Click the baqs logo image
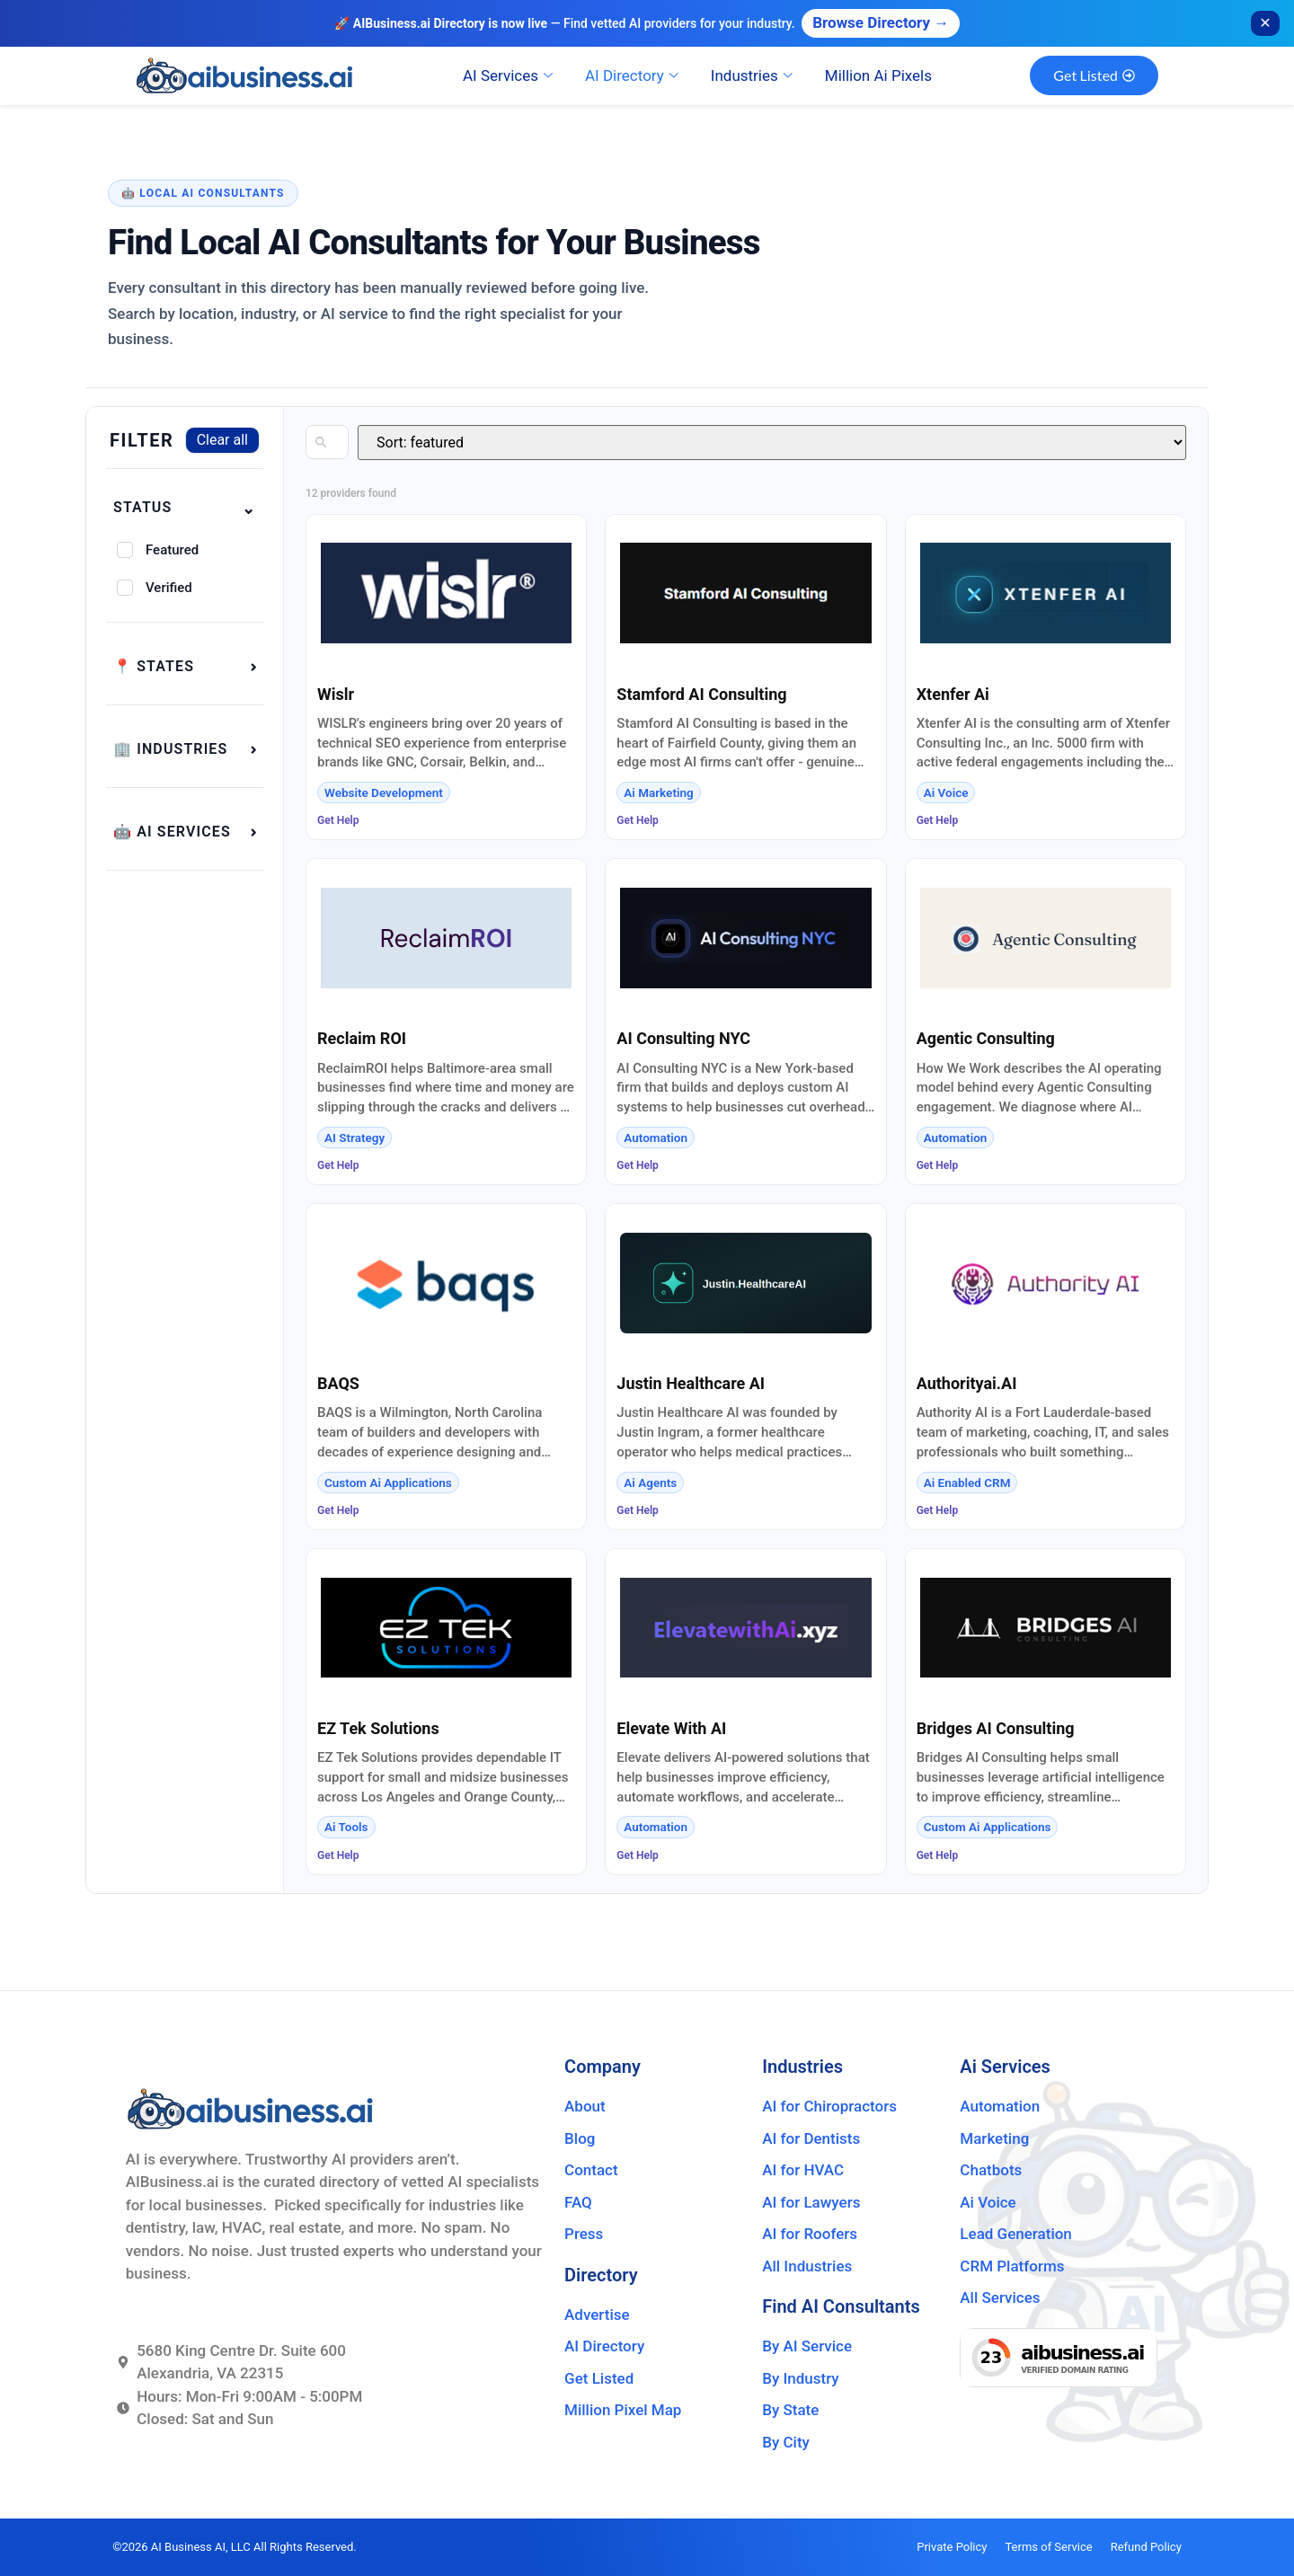This screenshot has width=1294, height=2576. pos(446,1283)
